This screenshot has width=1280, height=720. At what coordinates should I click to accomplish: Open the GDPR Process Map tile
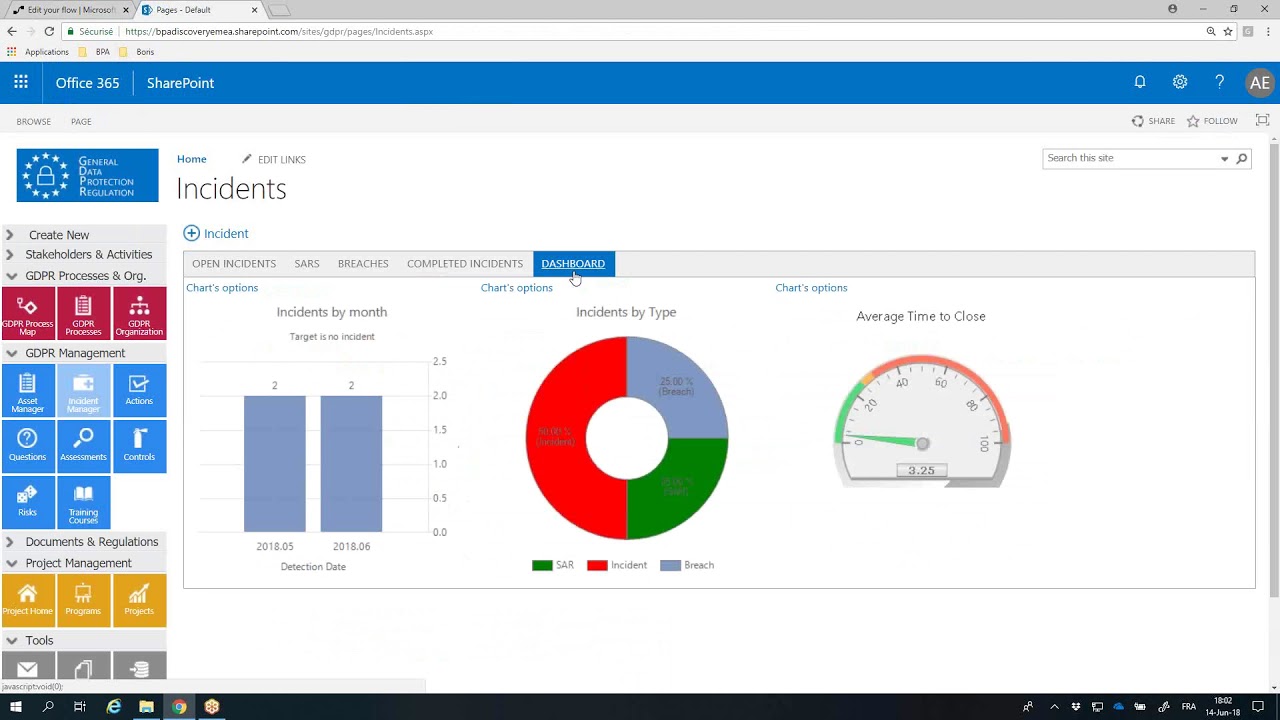point(27,314)
